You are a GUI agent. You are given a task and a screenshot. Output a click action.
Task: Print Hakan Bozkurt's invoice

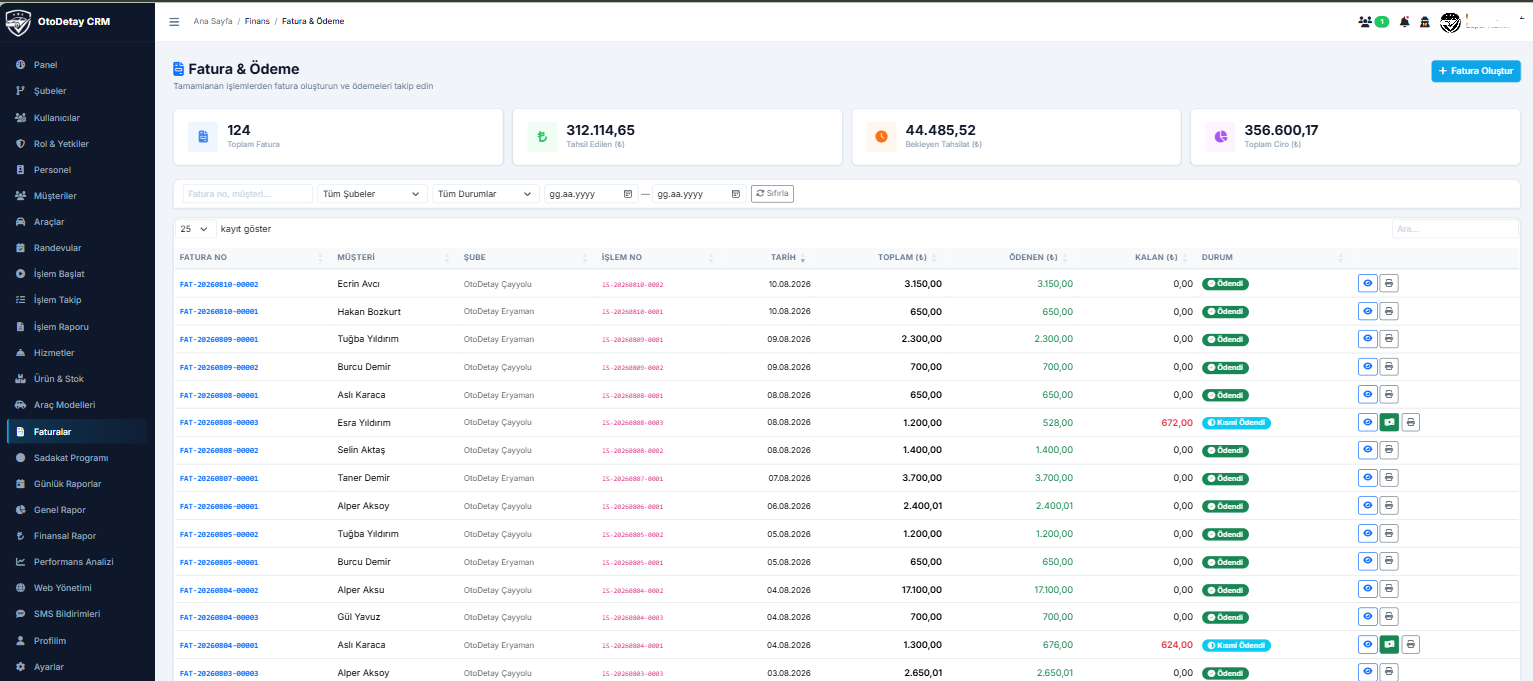coord(1389,312)
